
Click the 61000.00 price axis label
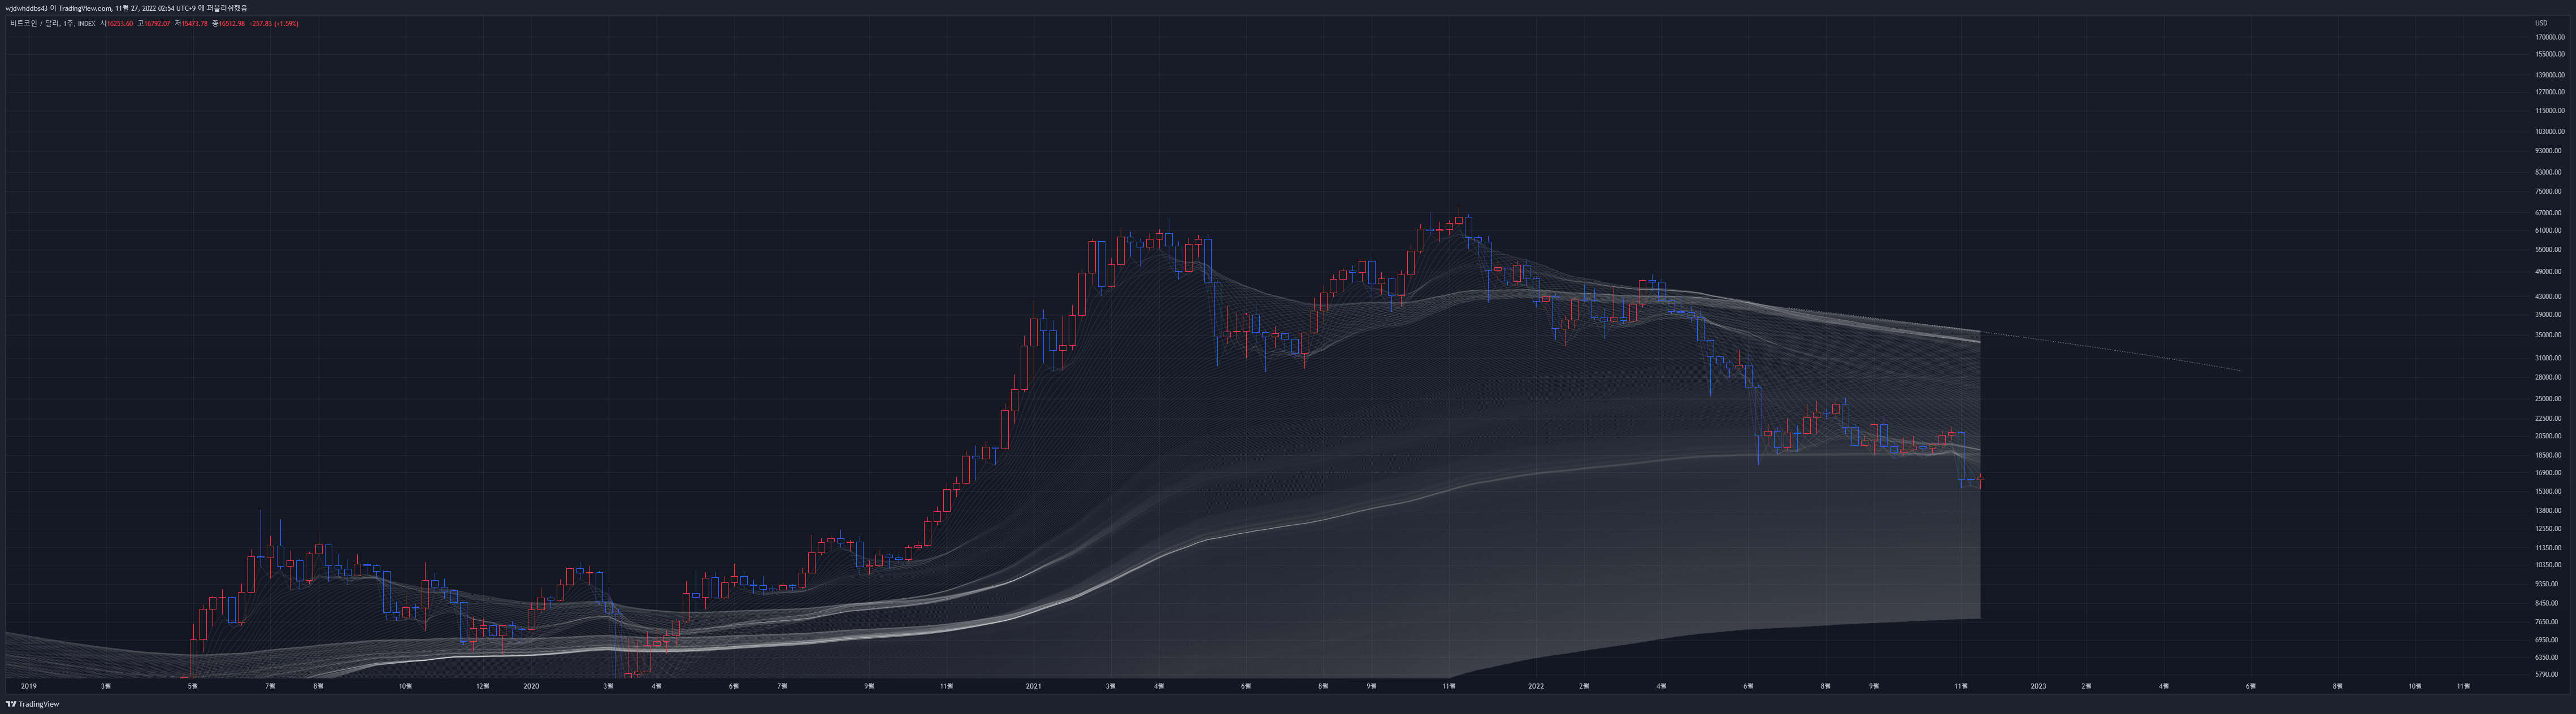point(2548,231)
